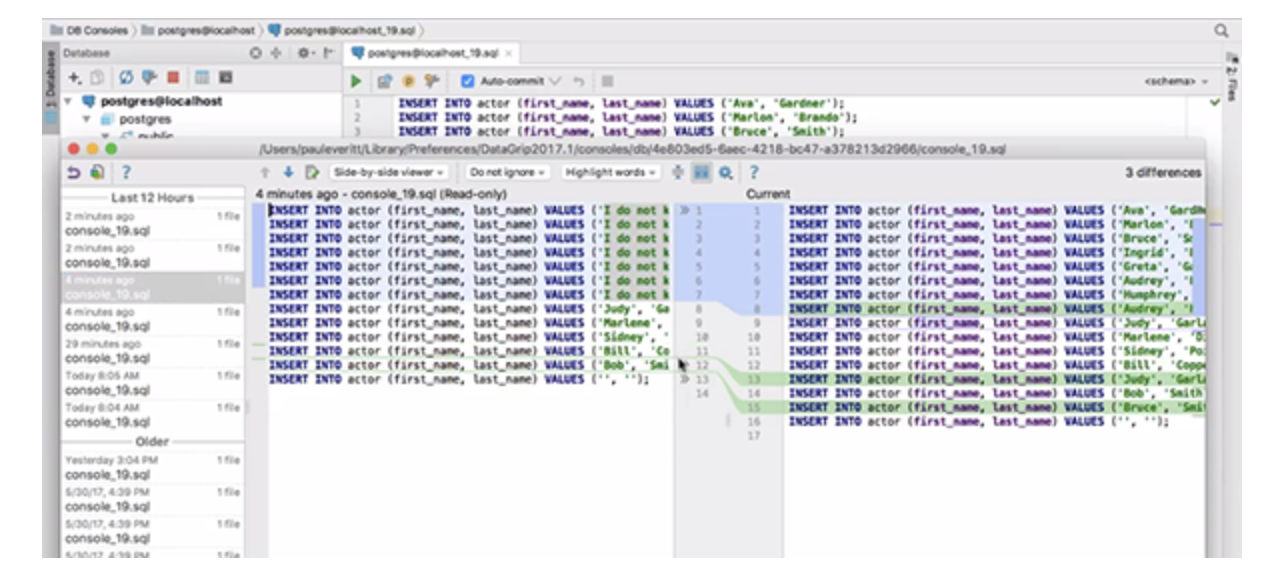Open diff settings magnifier-gear icon
1282x582 pixels.
point(725,173)
